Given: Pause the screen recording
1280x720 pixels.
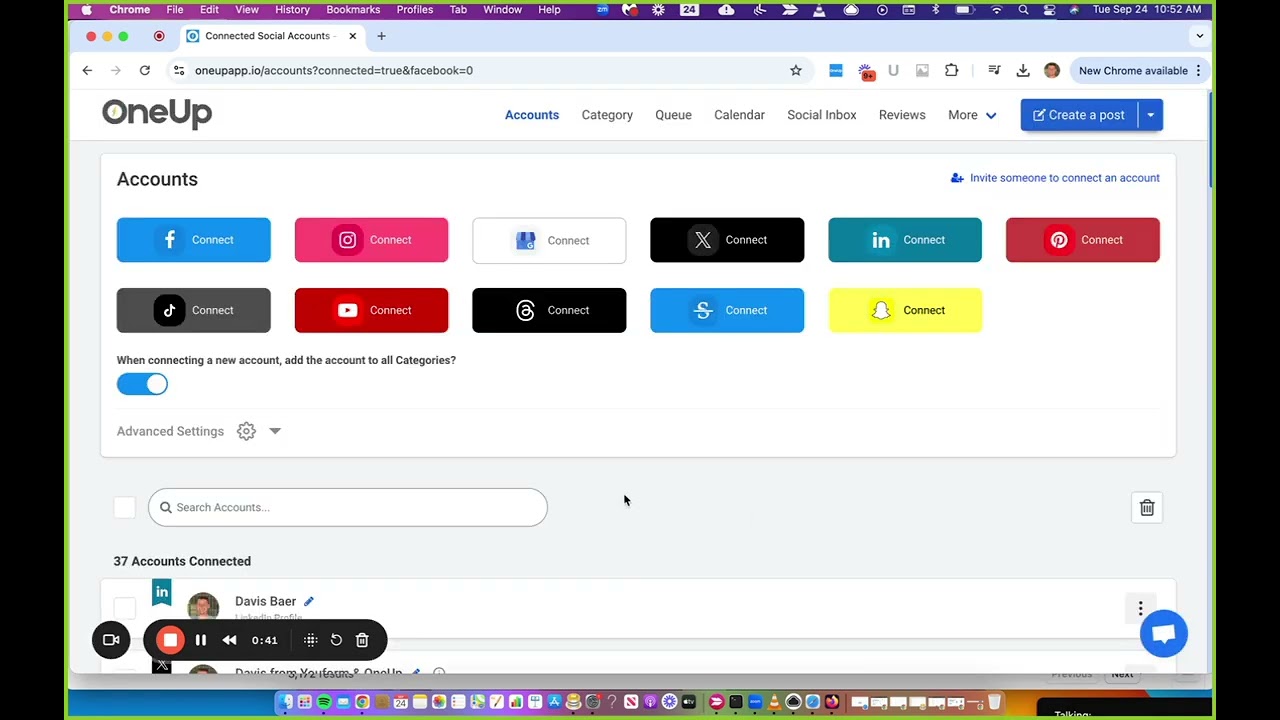Looking at the screenshot, I should tap(201, 640).
